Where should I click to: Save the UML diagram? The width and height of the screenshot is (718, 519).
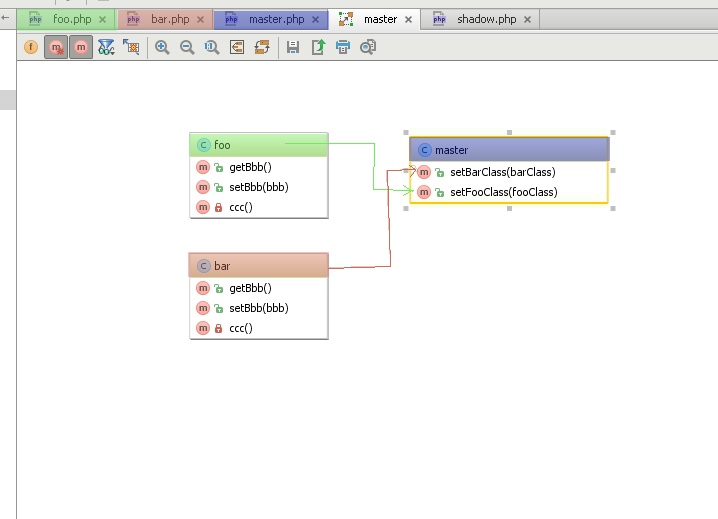pos(293,47)
